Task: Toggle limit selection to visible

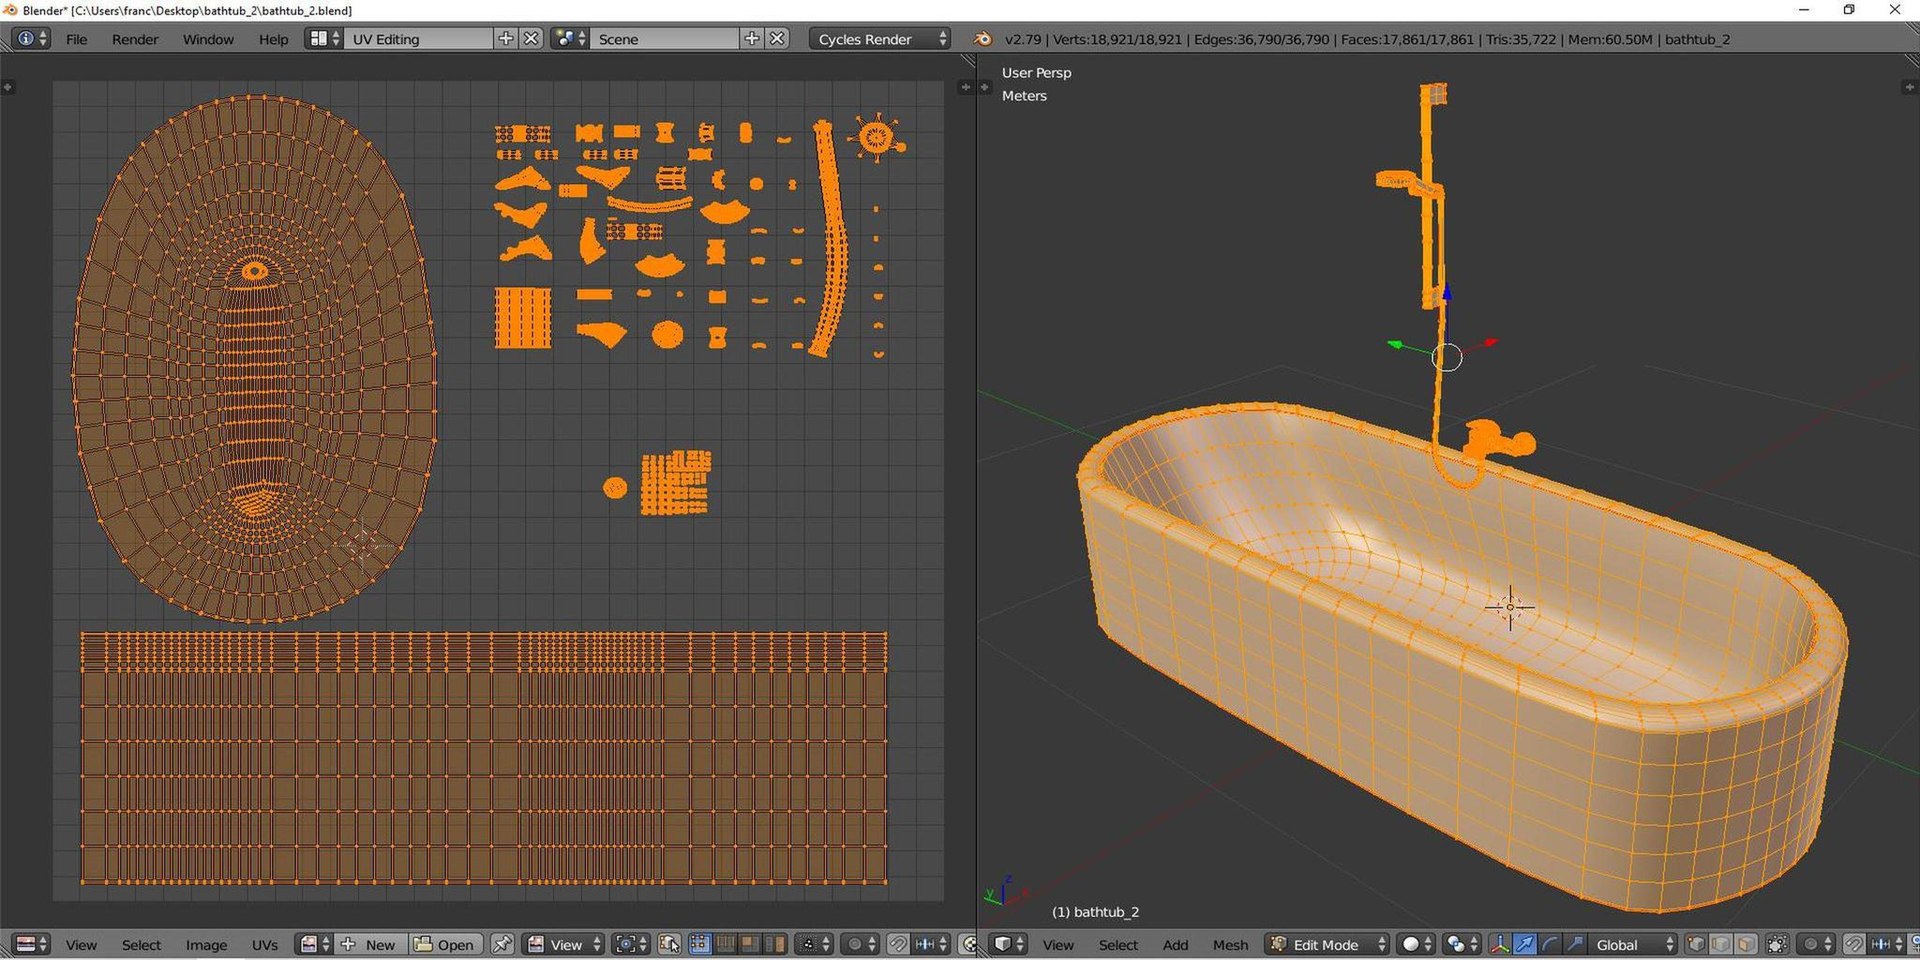Action: (1777, 944)
